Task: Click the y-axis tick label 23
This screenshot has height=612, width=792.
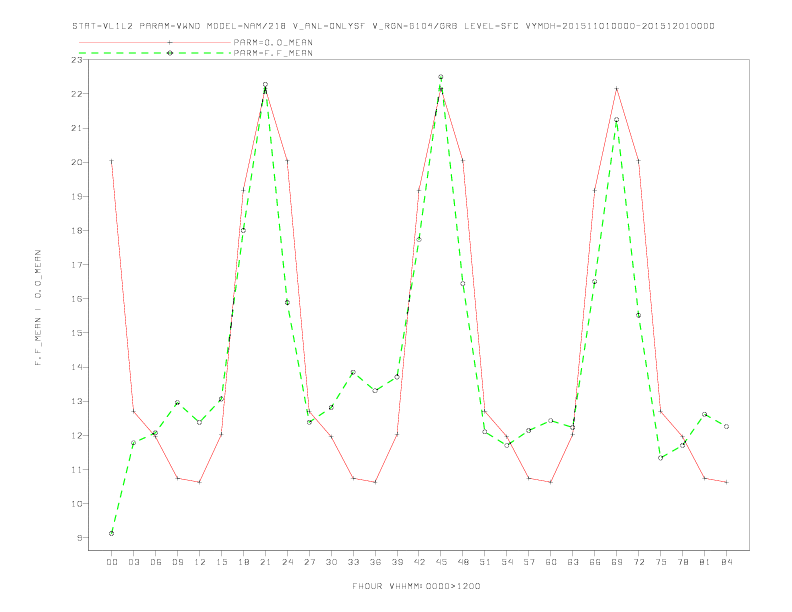Action: coord(77,60)
